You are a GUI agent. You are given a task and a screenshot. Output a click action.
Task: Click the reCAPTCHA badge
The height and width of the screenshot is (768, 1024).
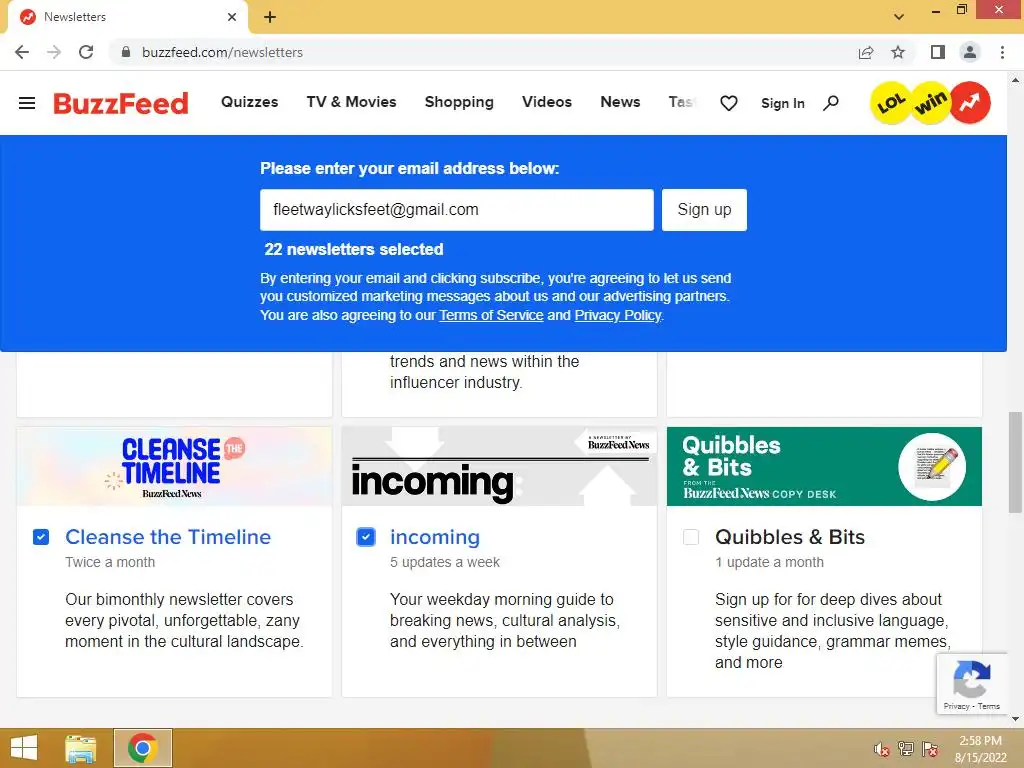972,684
